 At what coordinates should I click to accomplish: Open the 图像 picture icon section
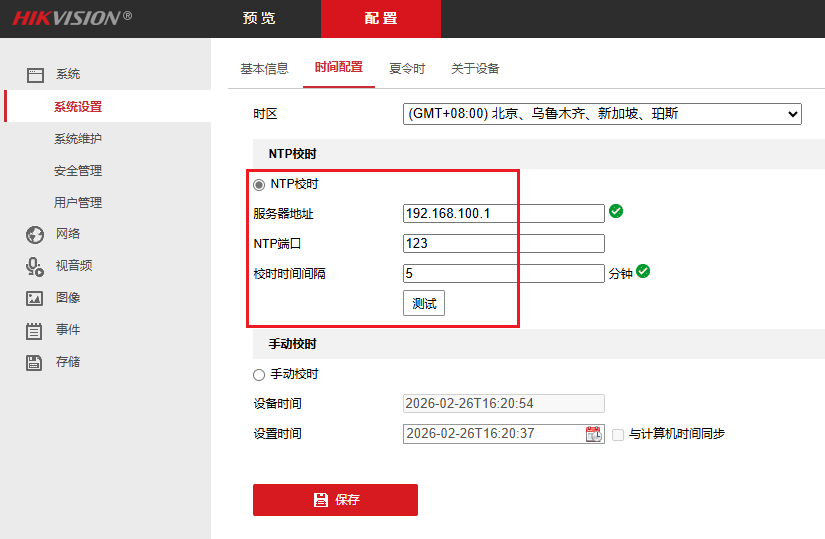(35, 298)
